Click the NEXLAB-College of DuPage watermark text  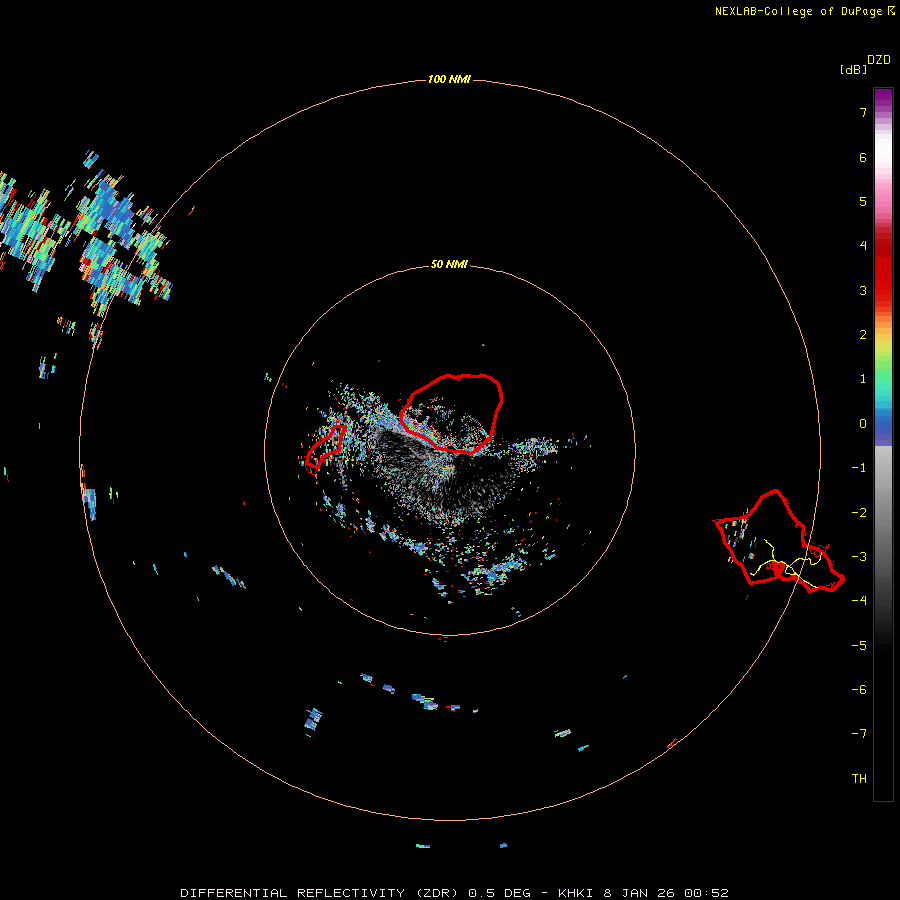[804, 11]
